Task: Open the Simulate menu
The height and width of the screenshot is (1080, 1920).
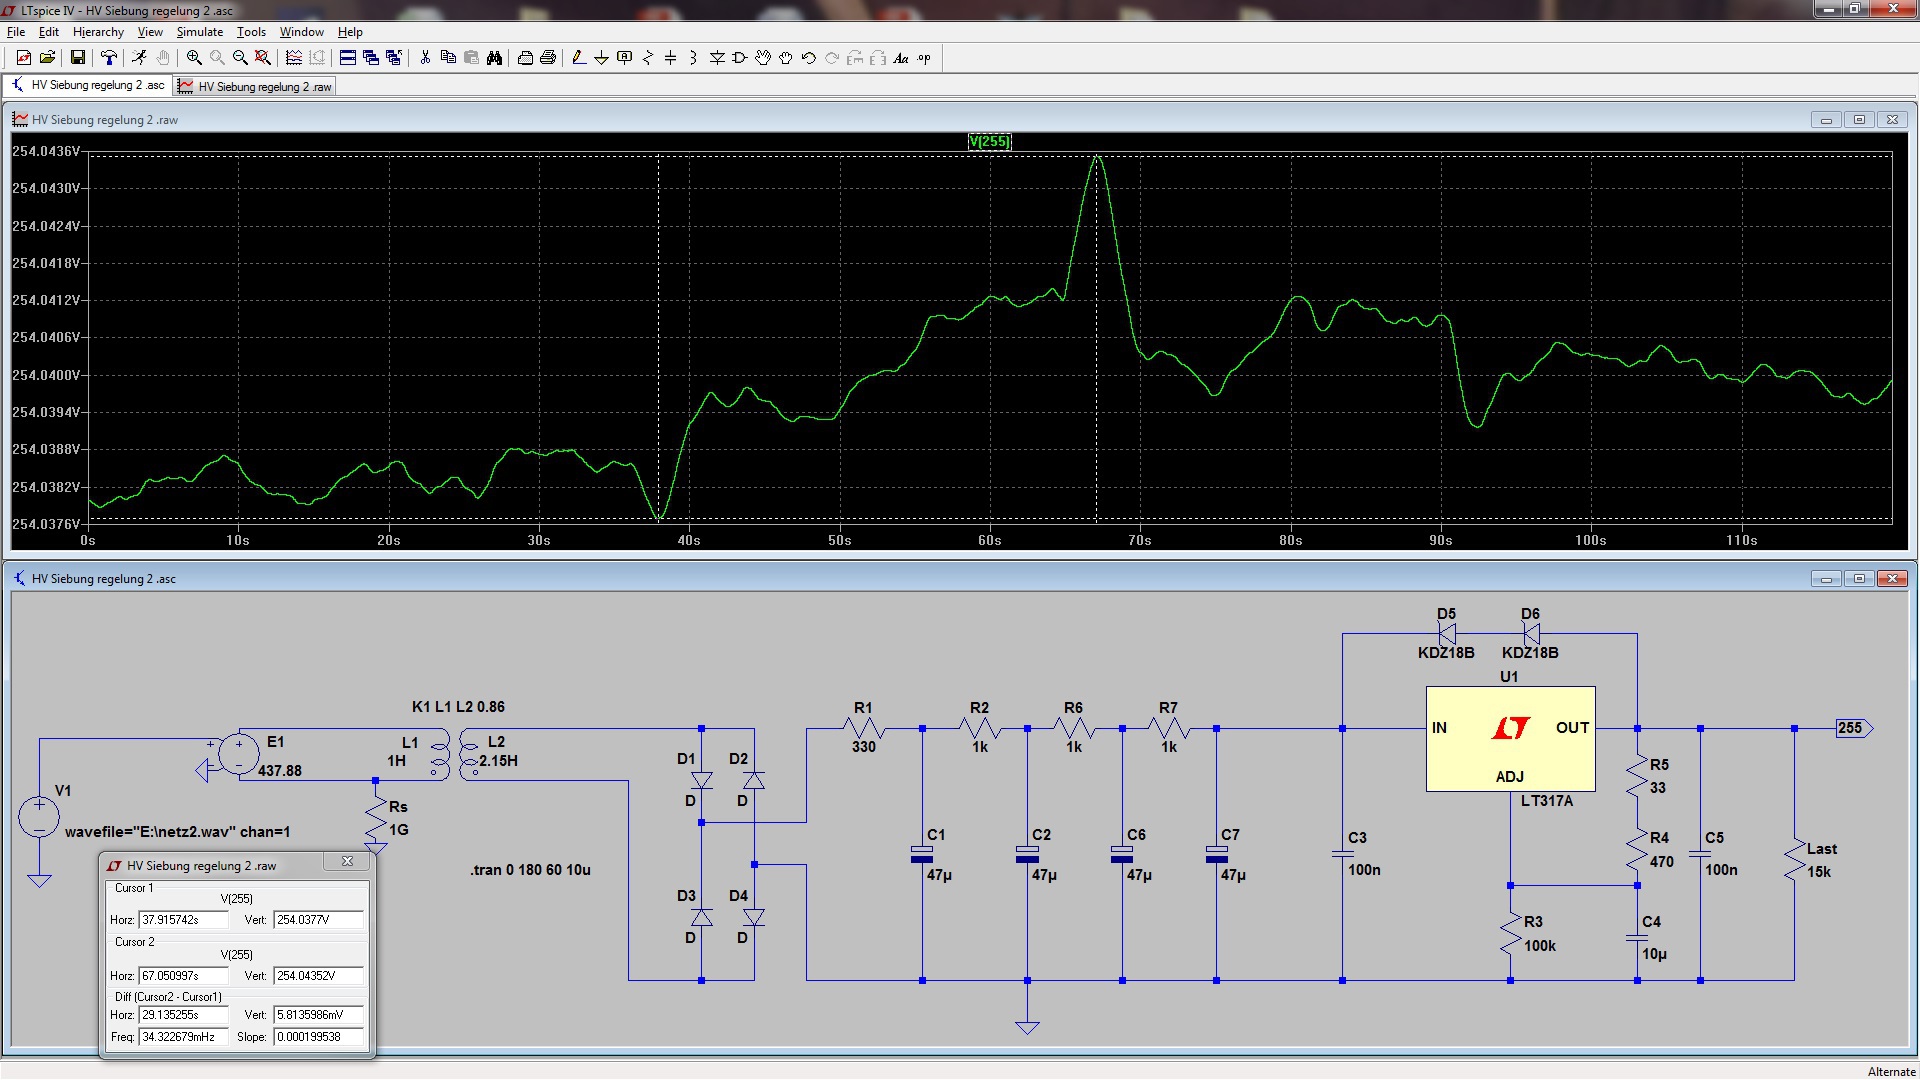Action: [199, 32]
